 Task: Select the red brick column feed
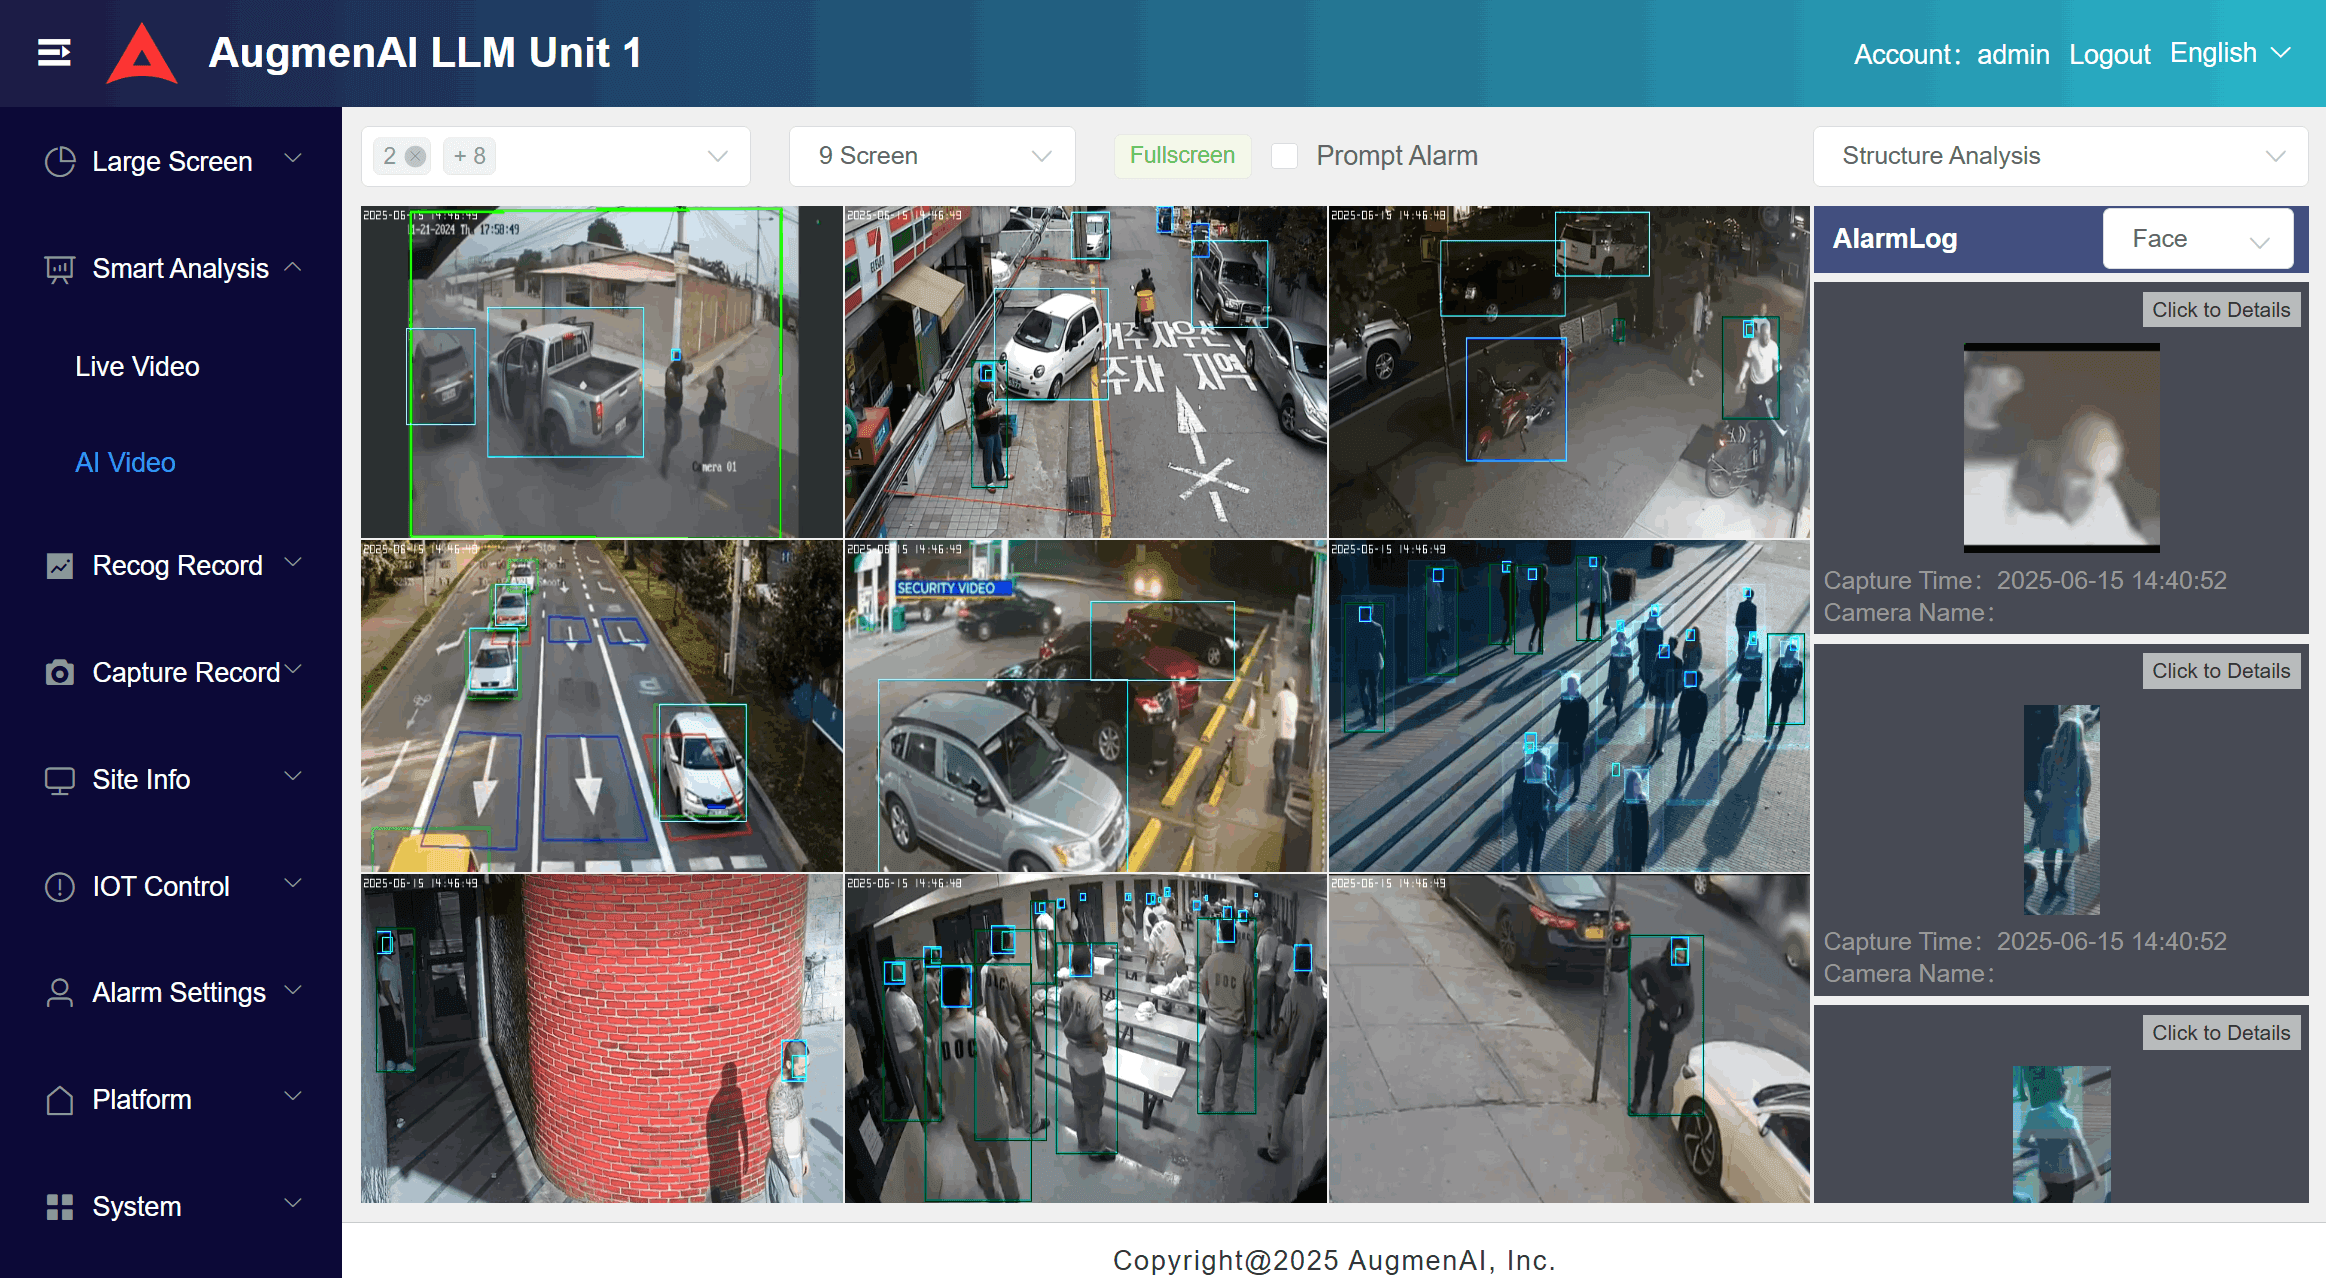pyautogui.click(x=602, y=1039)
